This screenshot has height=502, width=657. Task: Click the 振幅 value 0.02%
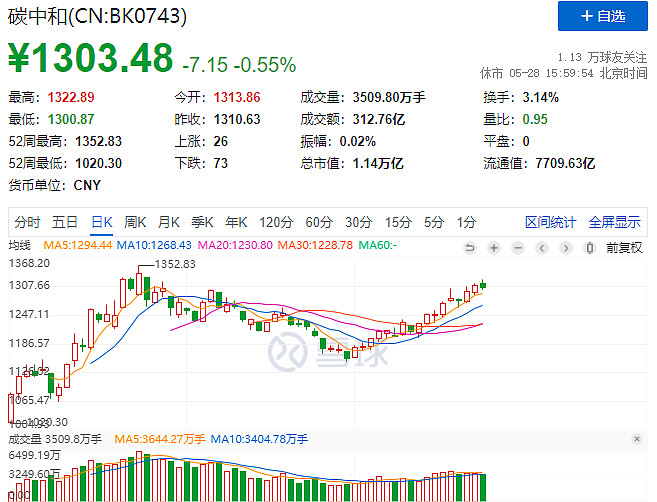point(357,141)
